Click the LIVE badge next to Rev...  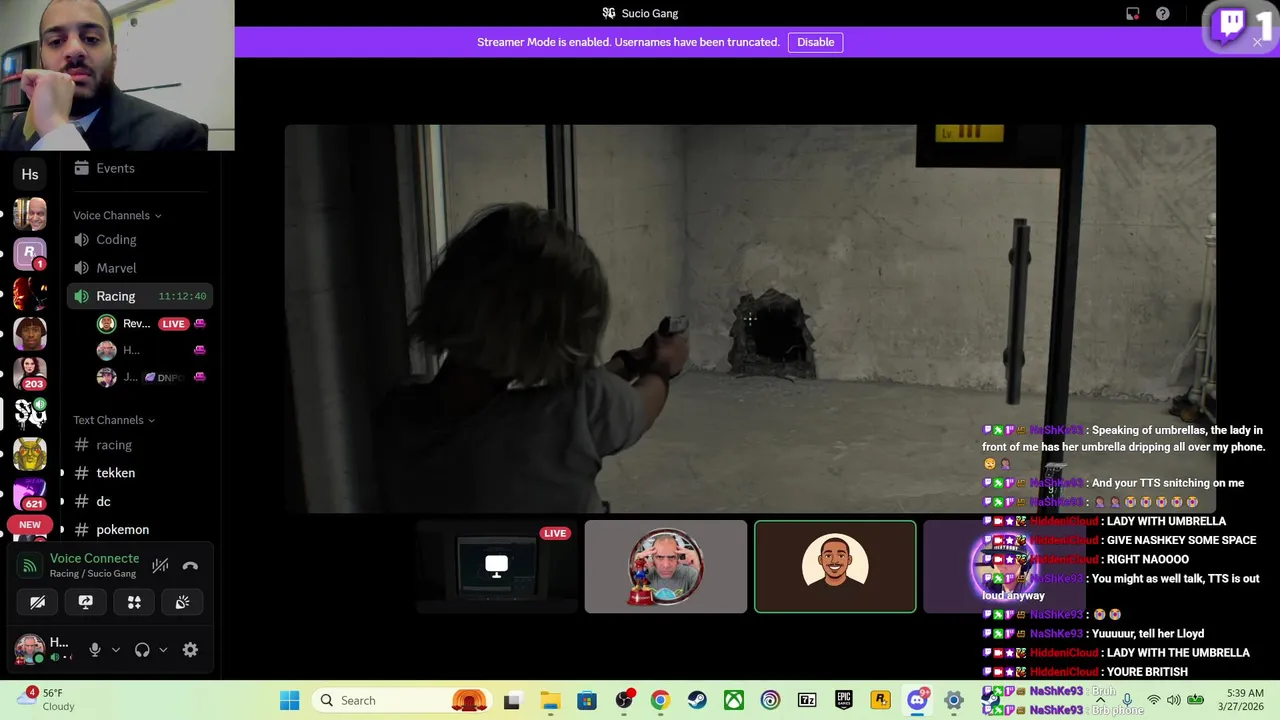tap(174, 324)
